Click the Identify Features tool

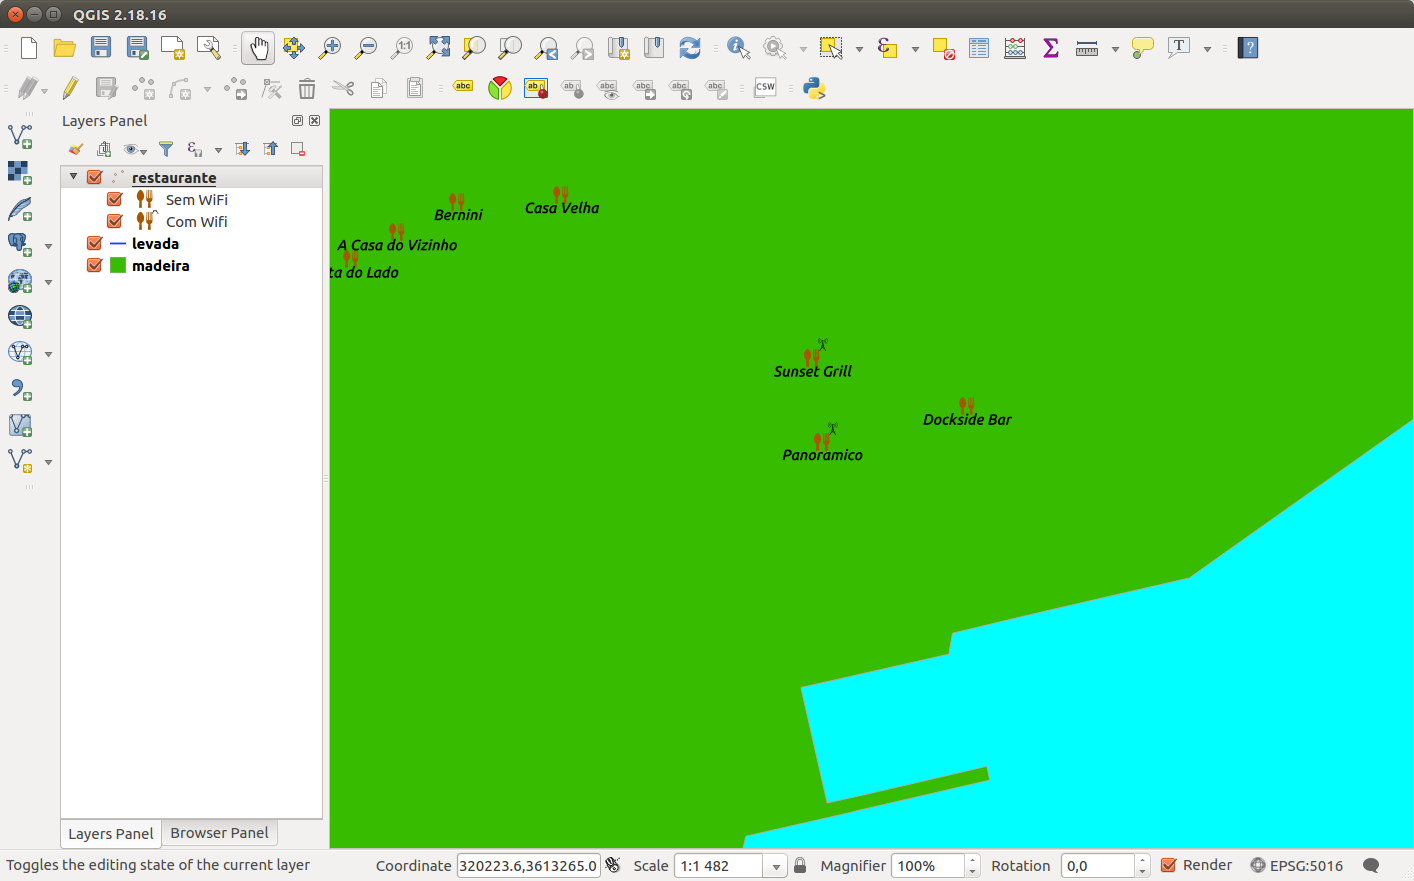[738, 48]
